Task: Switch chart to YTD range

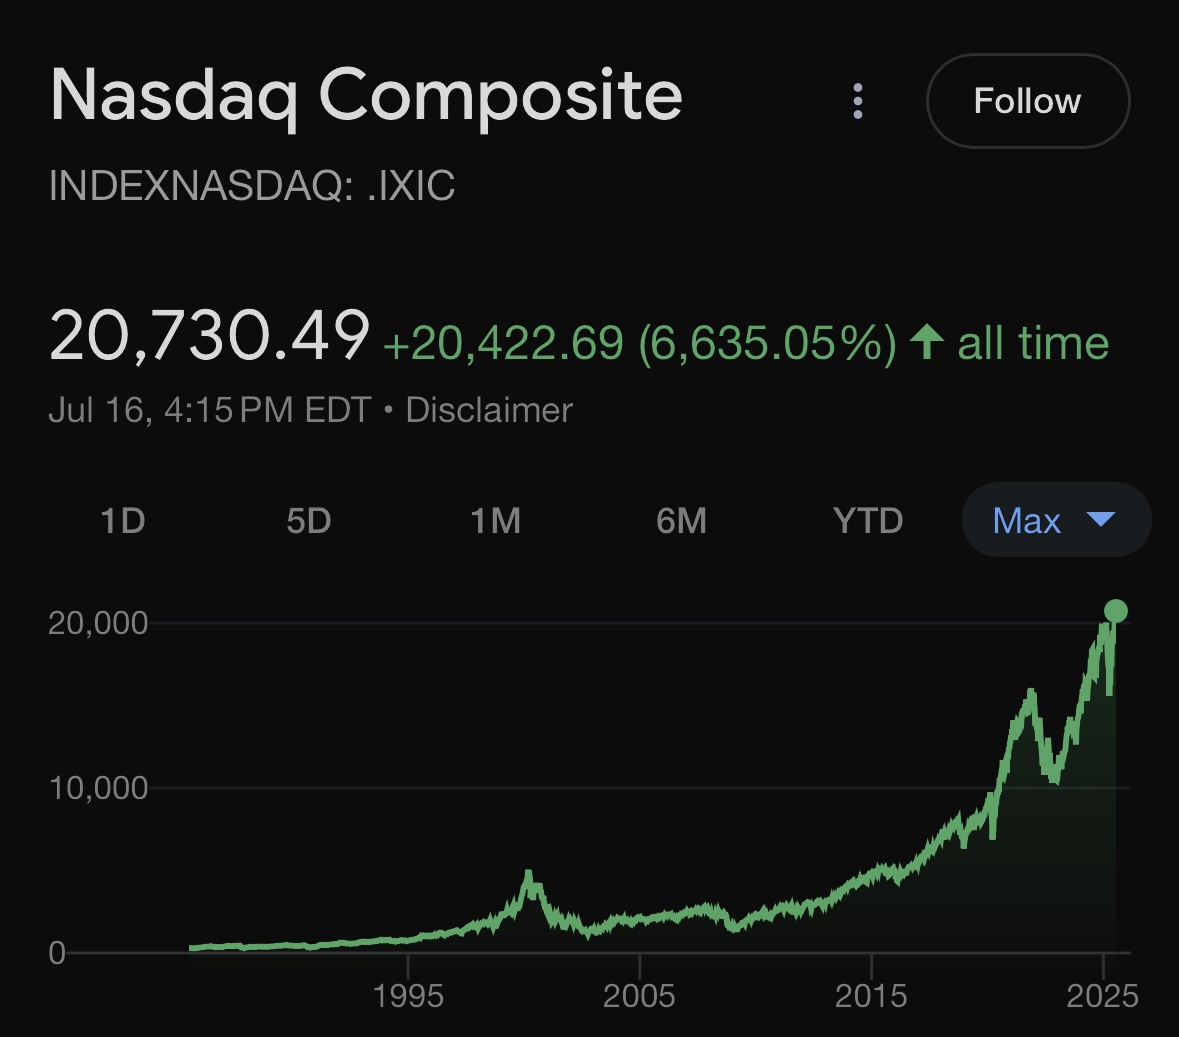Action: pos(868,520)
